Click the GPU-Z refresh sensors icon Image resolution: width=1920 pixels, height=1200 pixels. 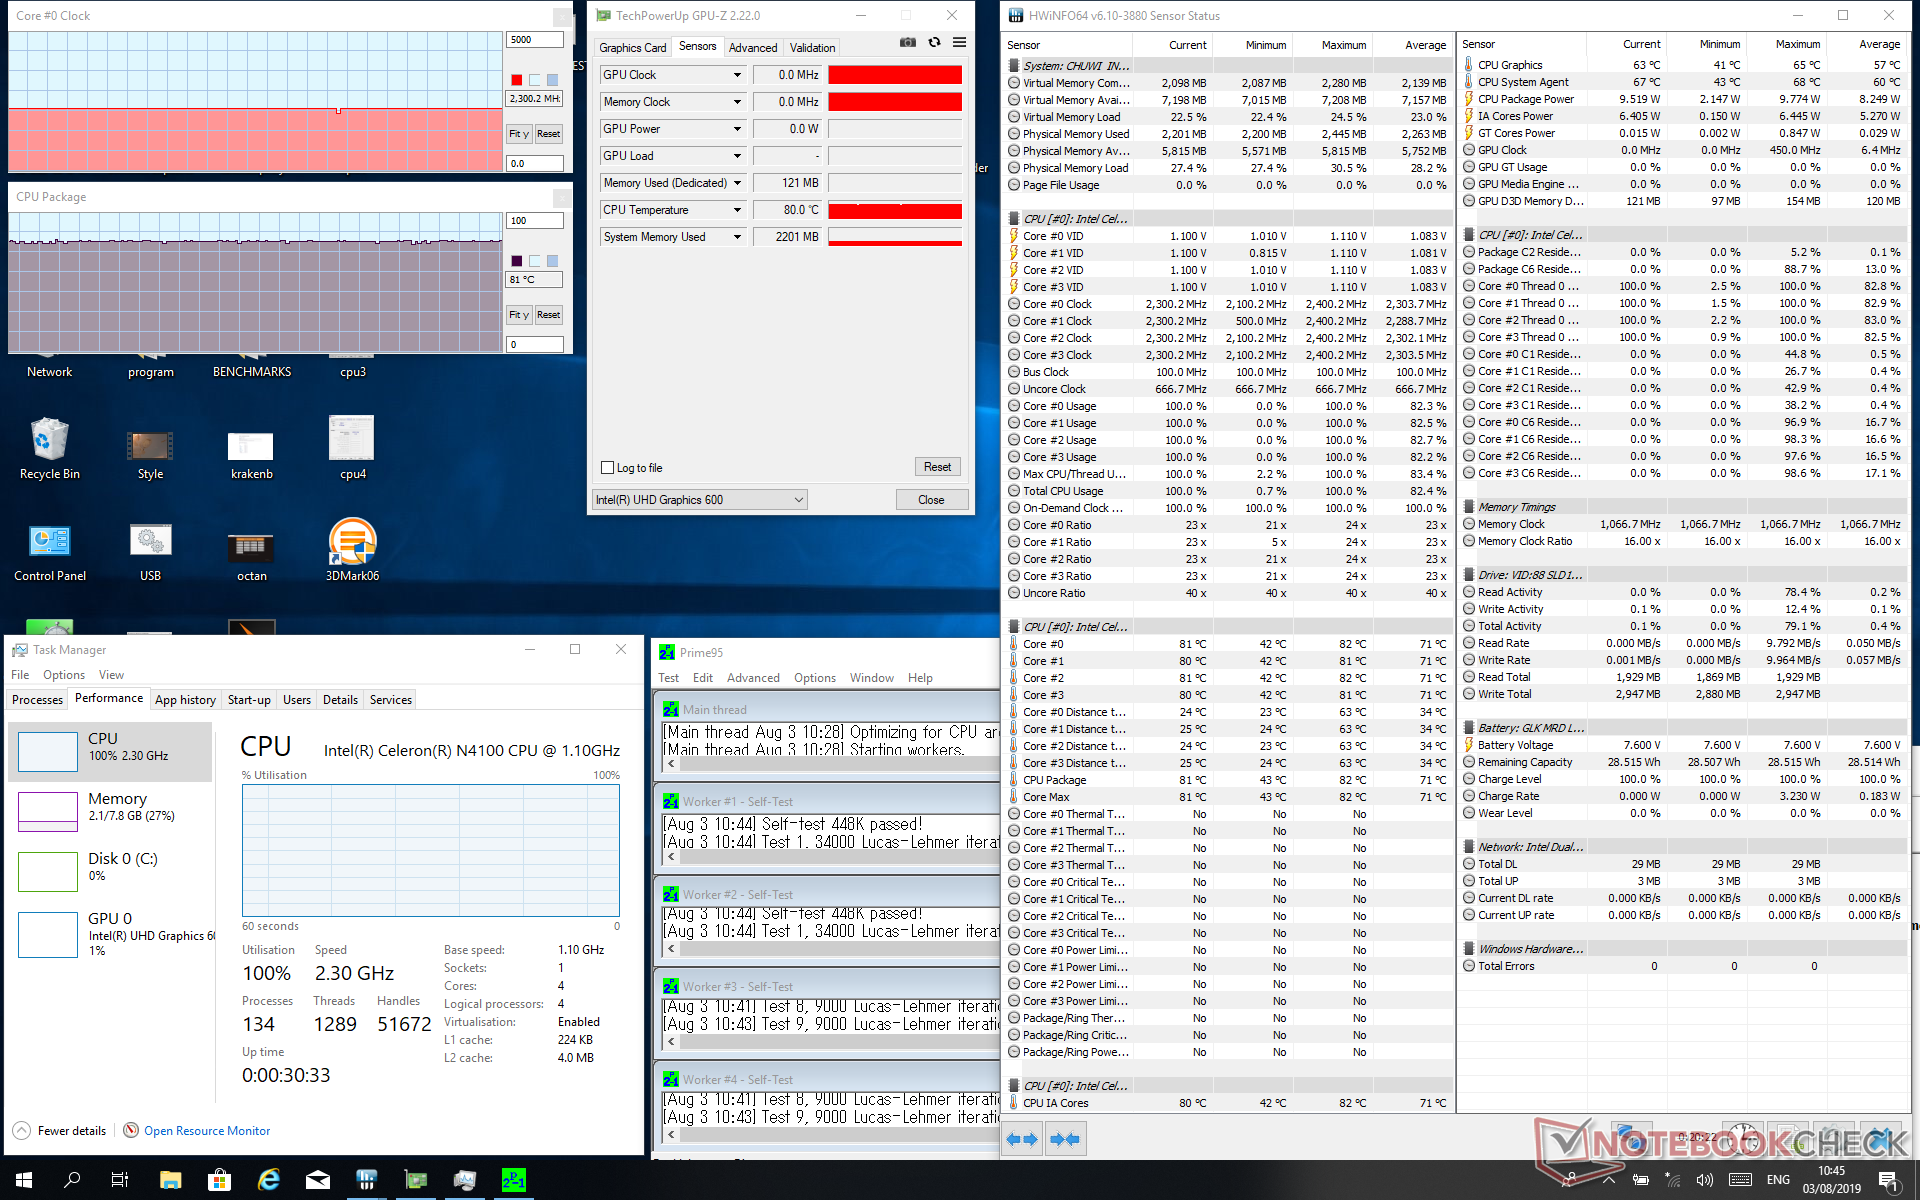tap(934, 42)
